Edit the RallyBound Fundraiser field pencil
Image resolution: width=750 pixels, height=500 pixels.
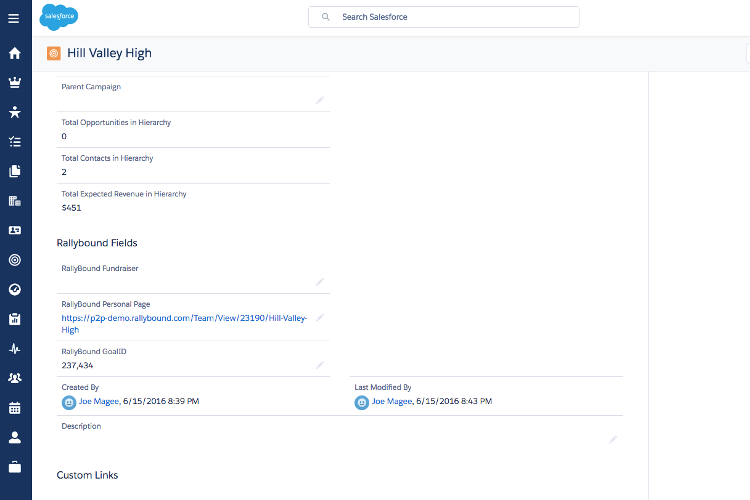tap(320, 282)
